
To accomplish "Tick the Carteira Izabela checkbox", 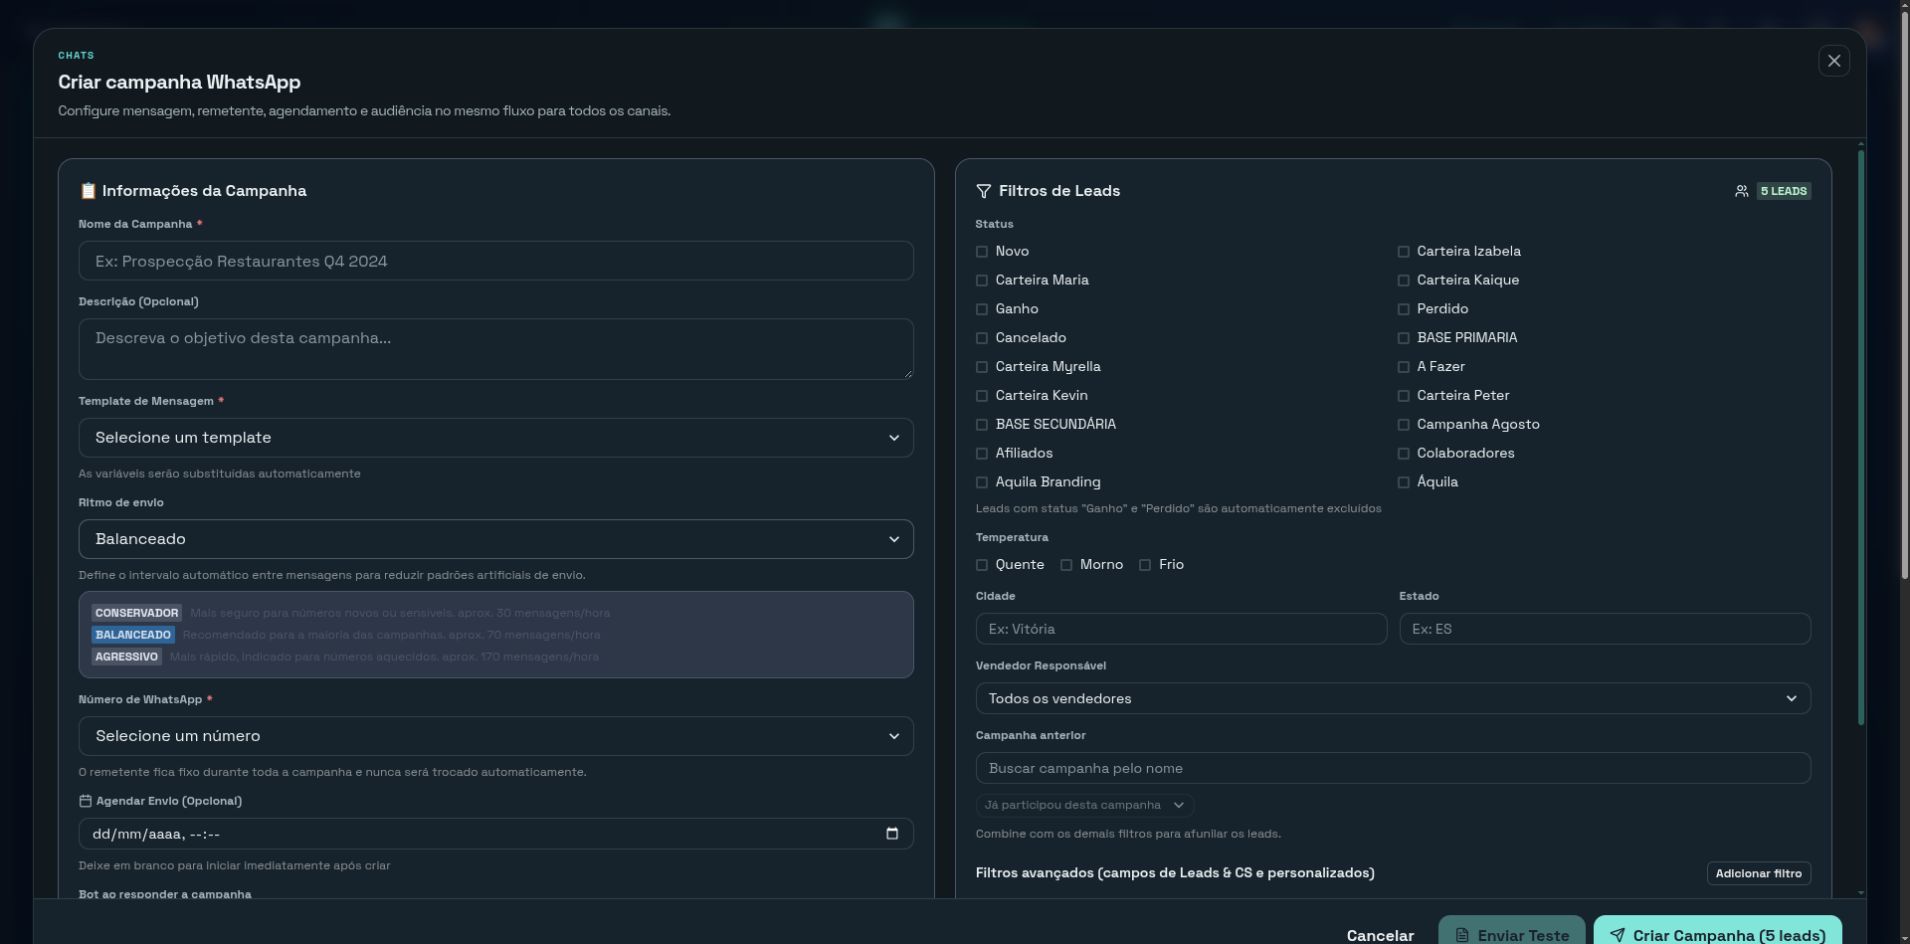I will click(x=1403, y=252).
